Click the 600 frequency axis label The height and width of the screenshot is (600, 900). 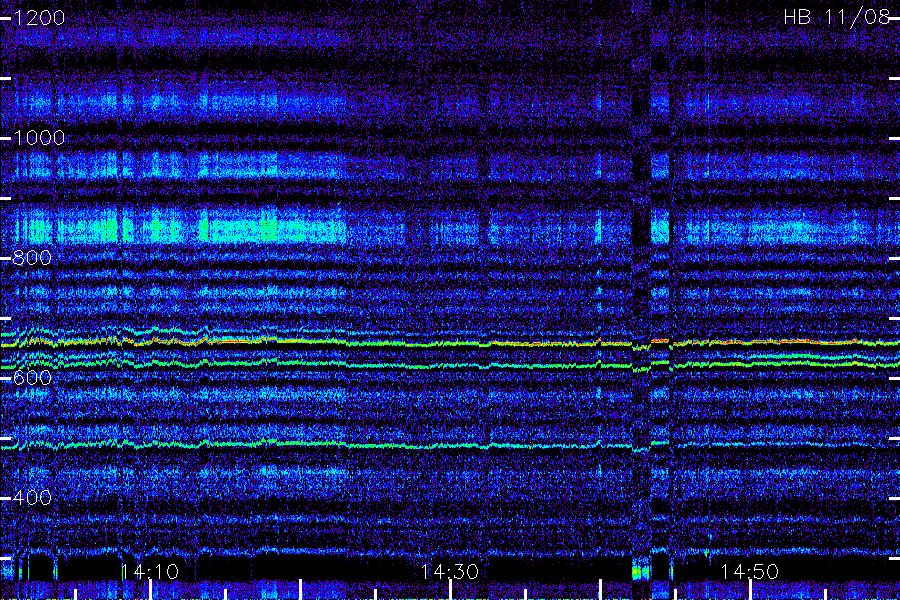32,378
